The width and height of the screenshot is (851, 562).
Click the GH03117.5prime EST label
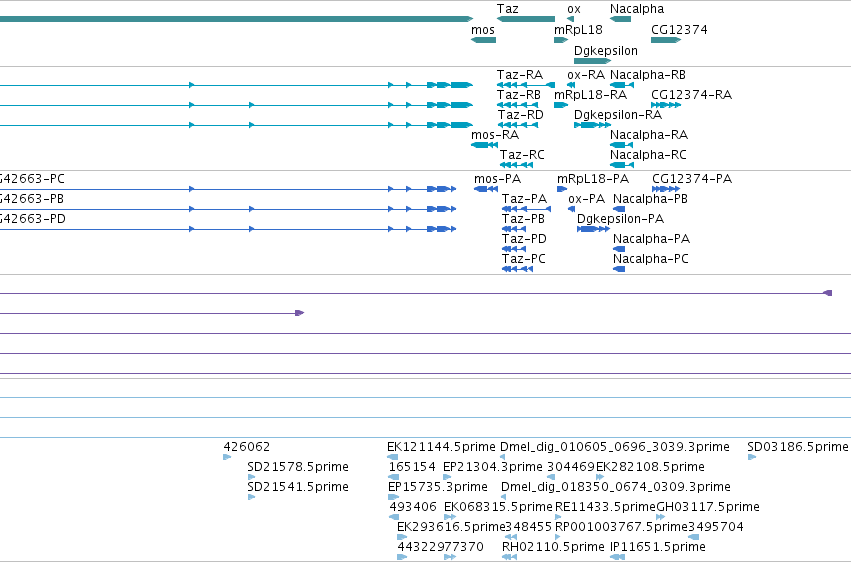coord(708,507)
